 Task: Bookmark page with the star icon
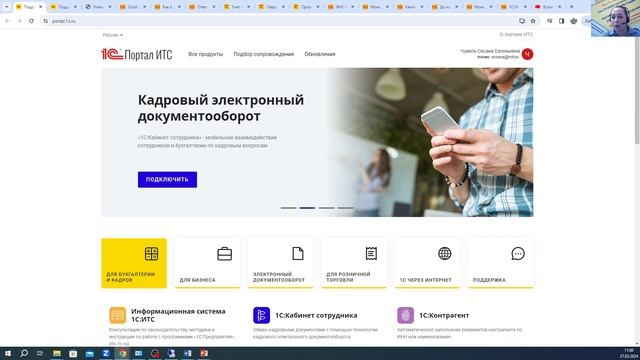(x=533, y=21)
